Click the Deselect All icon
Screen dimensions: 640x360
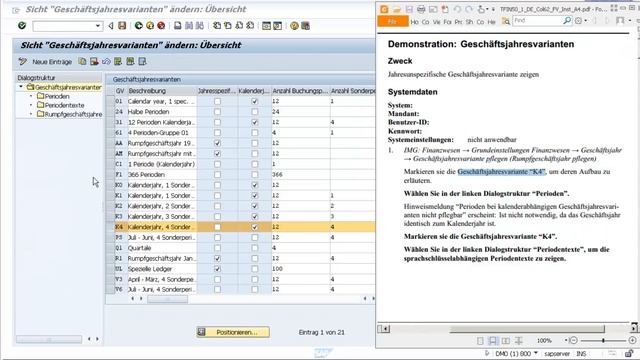(142, 62)
